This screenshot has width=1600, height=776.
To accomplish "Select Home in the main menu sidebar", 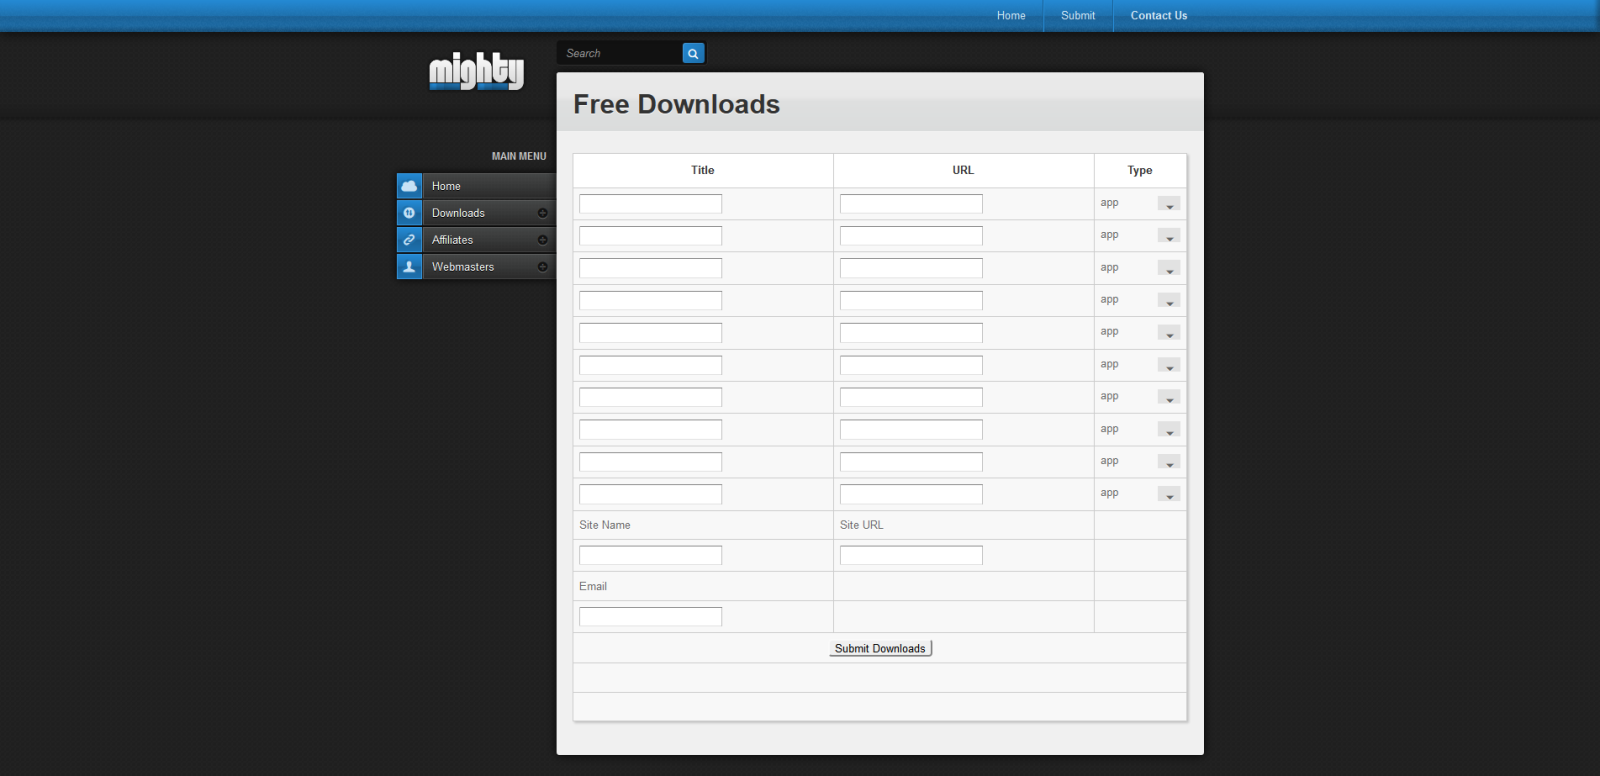I will tap(446, 186).
